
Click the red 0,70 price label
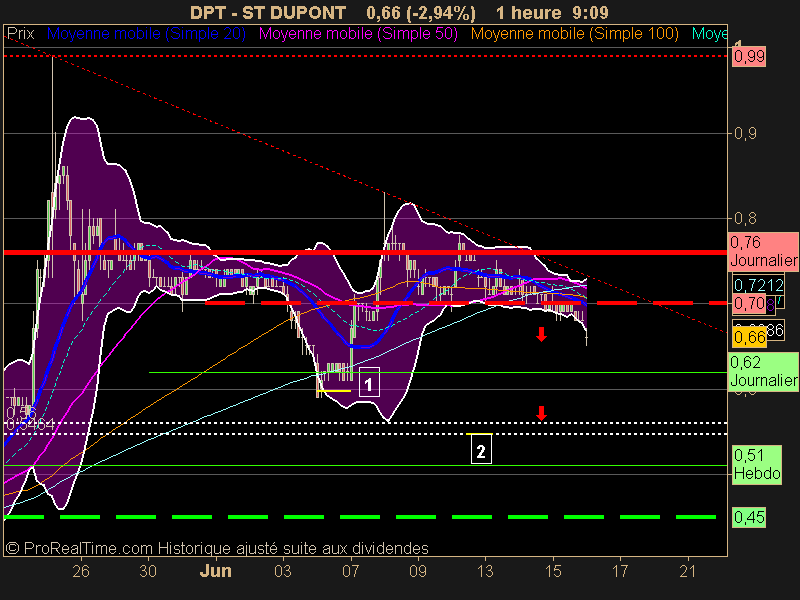coord(751,304)
